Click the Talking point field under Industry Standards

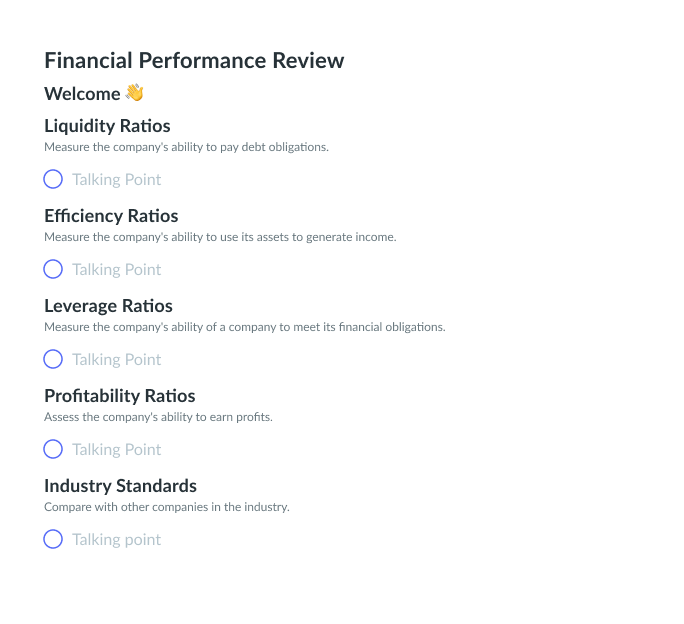116,540
